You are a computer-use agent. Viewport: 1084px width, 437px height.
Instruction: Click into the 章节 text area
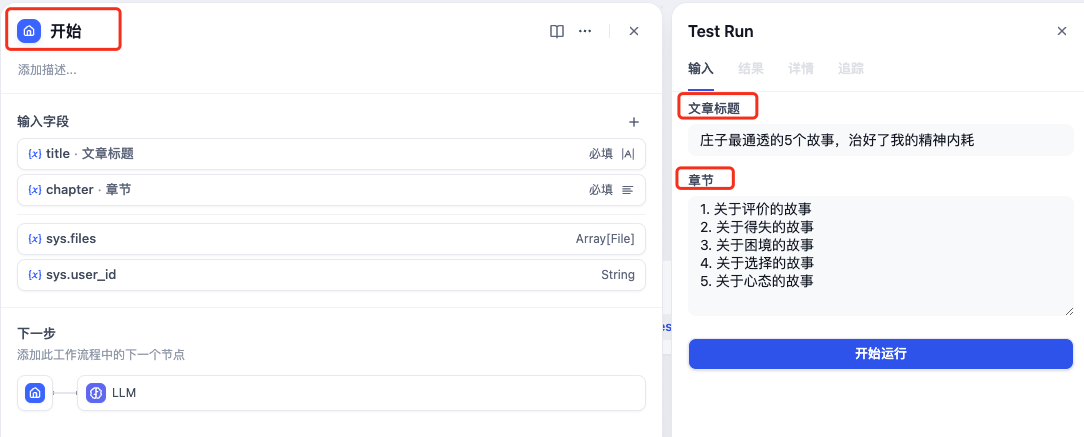tap(880, 255)
